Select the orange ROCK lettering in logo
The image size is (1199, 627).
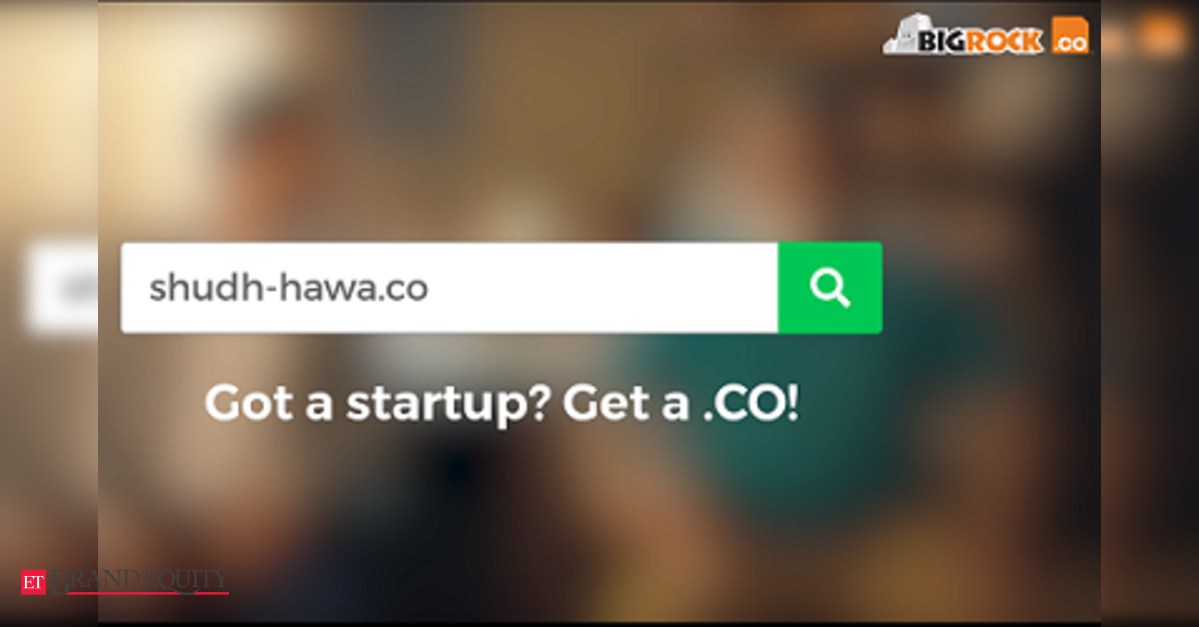pyautogui.click(x=1005, y=41)
